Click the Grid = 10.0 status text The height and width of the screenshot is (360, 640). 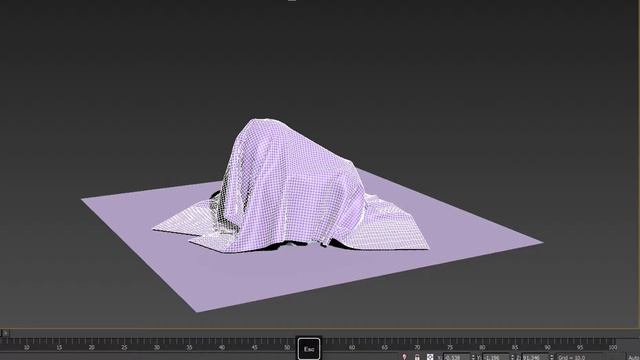571,358
